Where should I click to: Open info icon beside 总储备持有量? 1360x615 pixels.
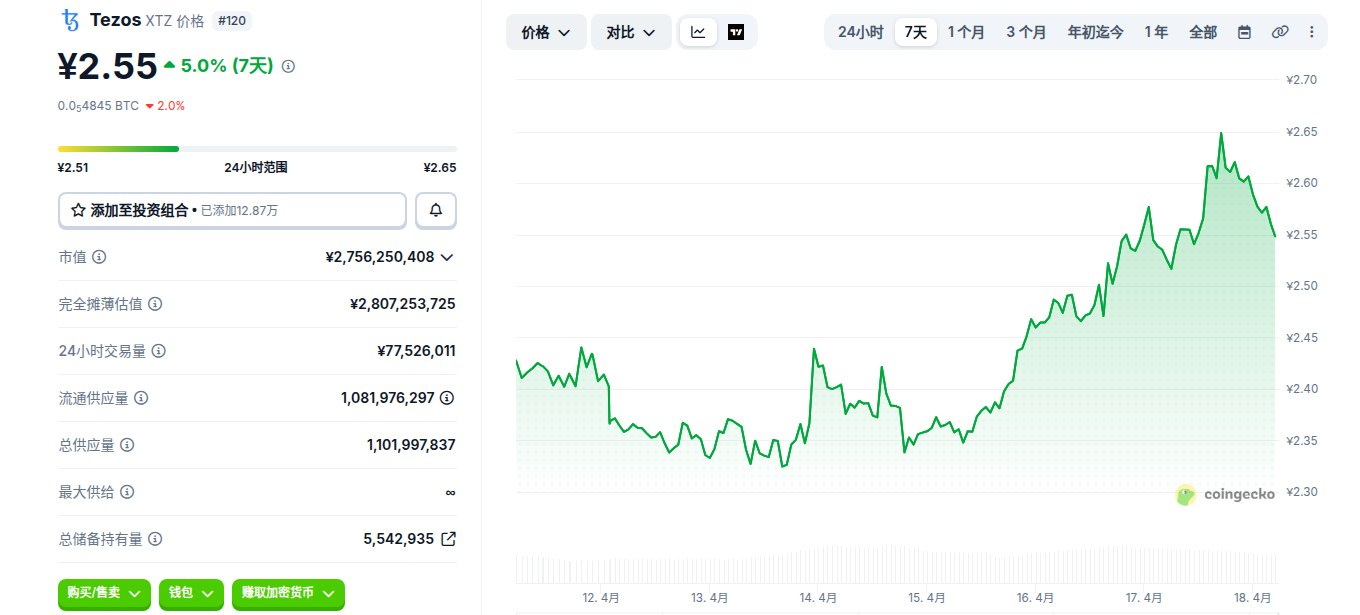(x=155, y=539)
